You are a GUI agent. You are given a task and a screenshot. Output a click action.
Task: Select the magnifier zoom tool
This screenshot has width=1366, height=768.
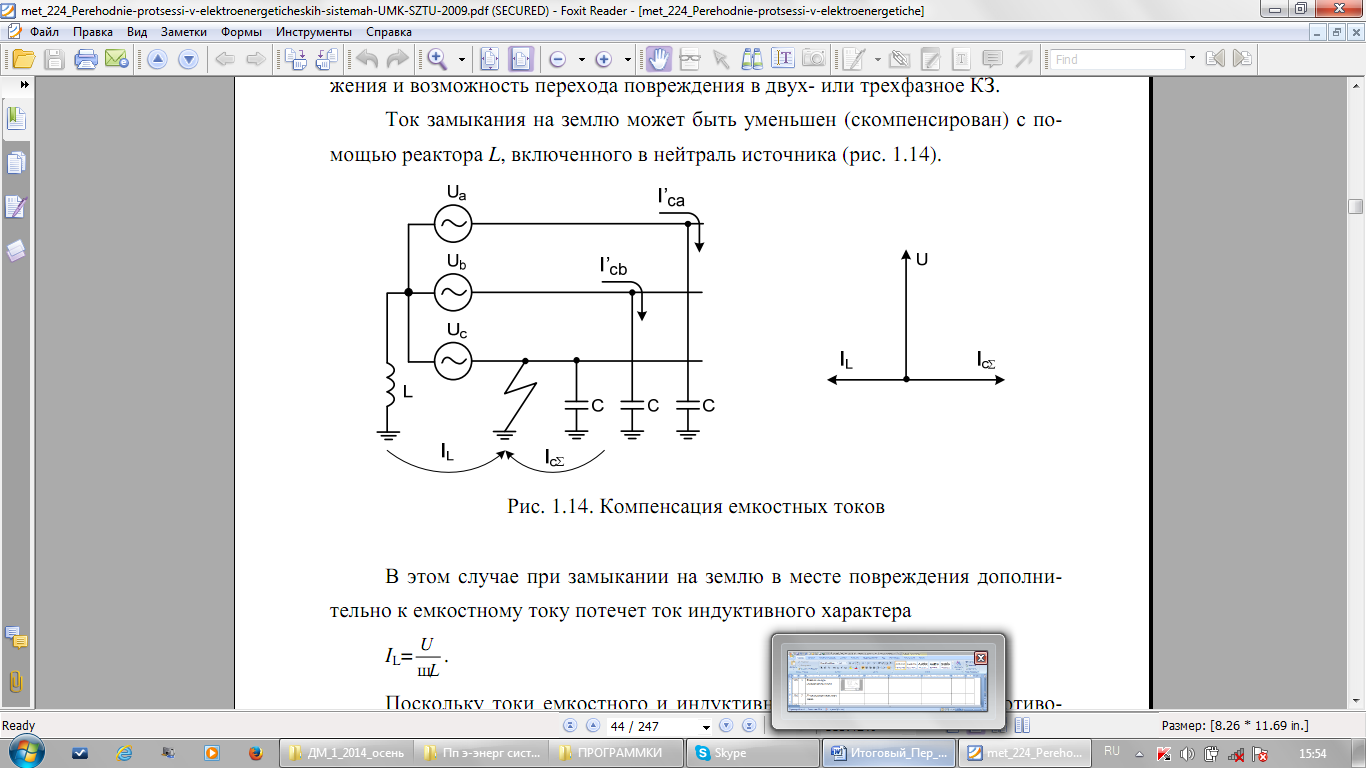(x=437, y=59)
